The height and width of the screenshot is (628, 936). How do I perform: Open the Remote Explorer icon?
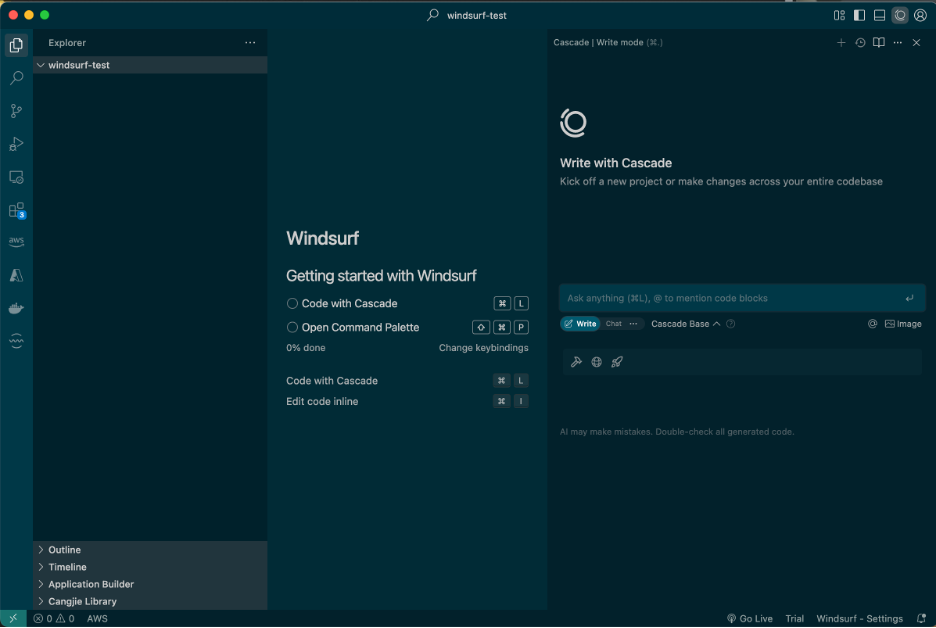point(16,177)
